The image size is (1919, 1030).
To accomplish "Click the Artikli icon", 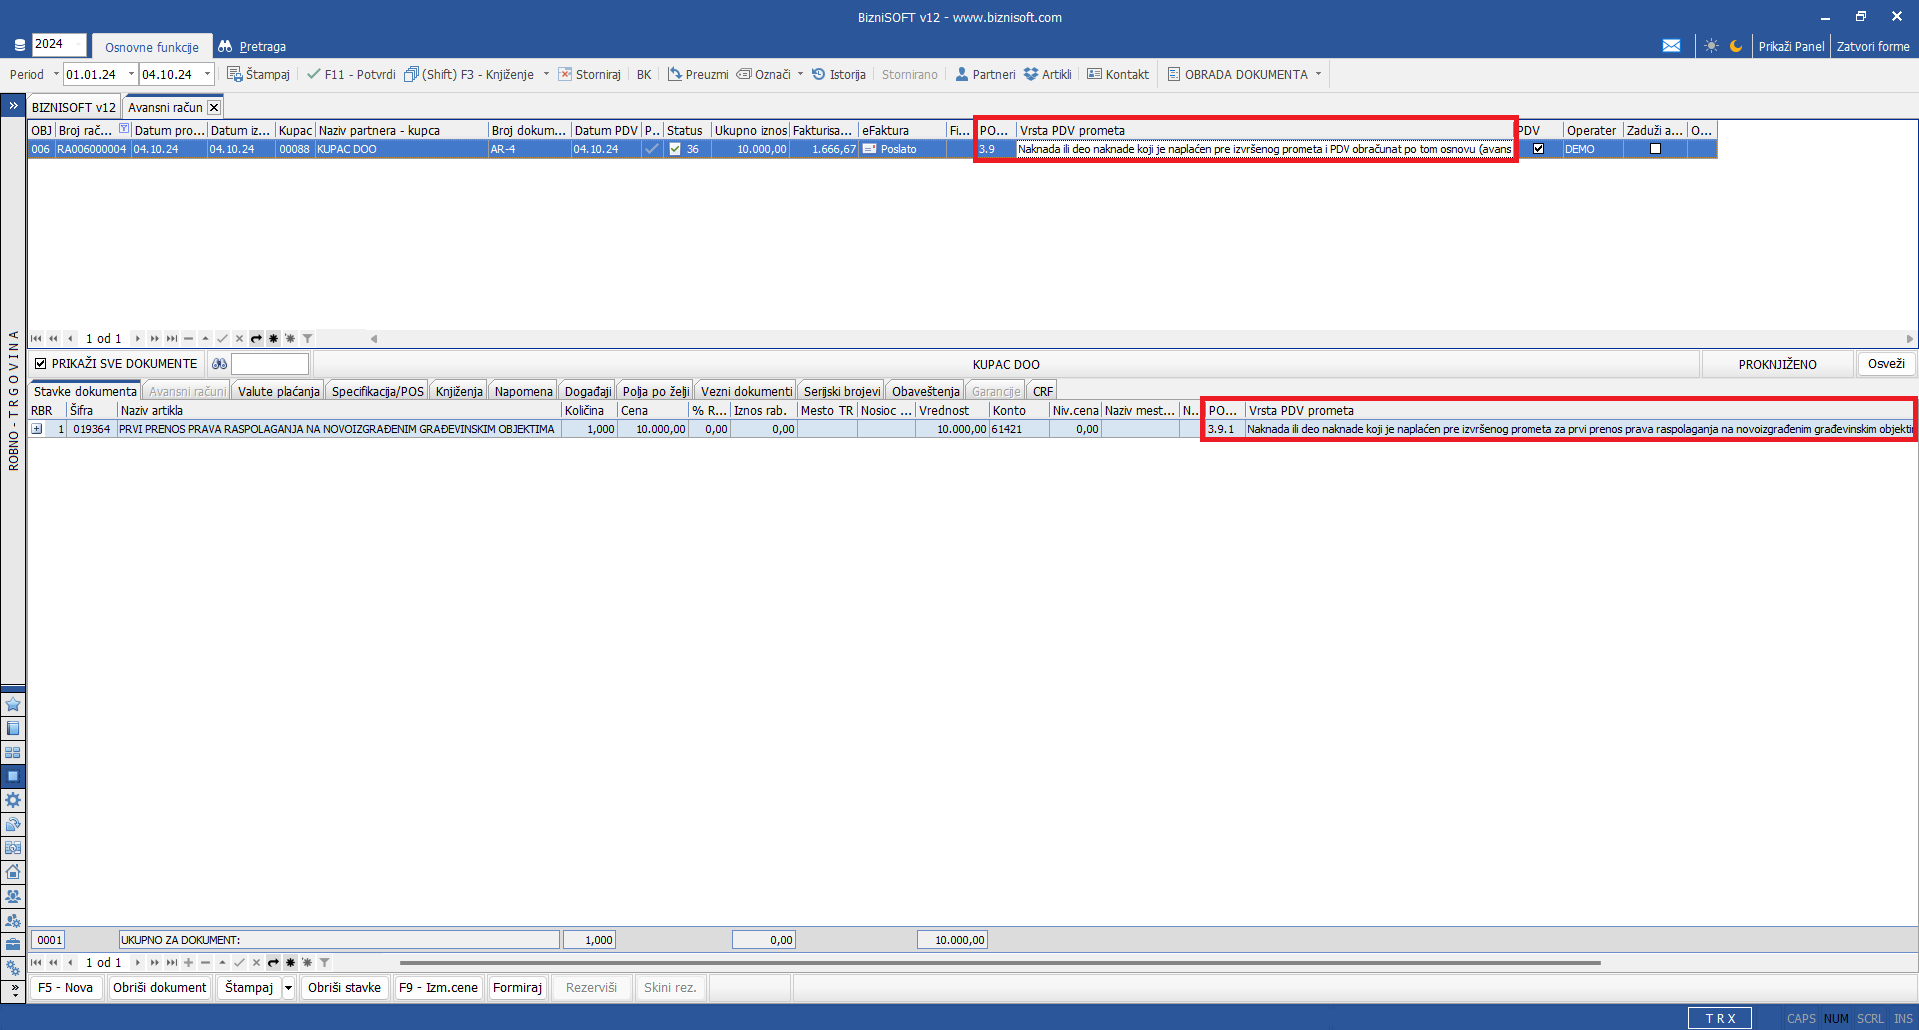I will [x=1031, y=74].
